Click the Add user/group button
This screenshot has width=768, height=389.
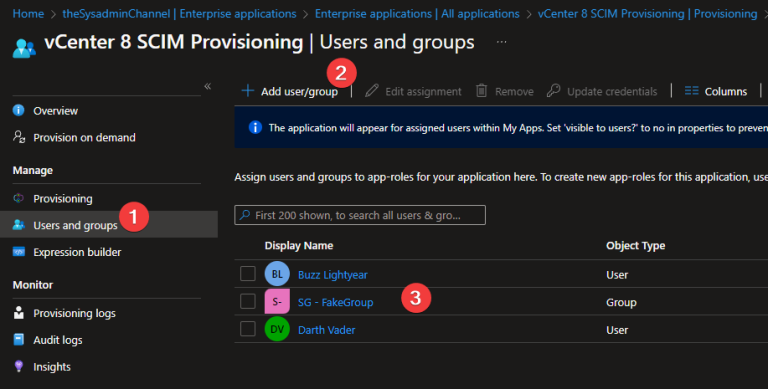(290, 91)
